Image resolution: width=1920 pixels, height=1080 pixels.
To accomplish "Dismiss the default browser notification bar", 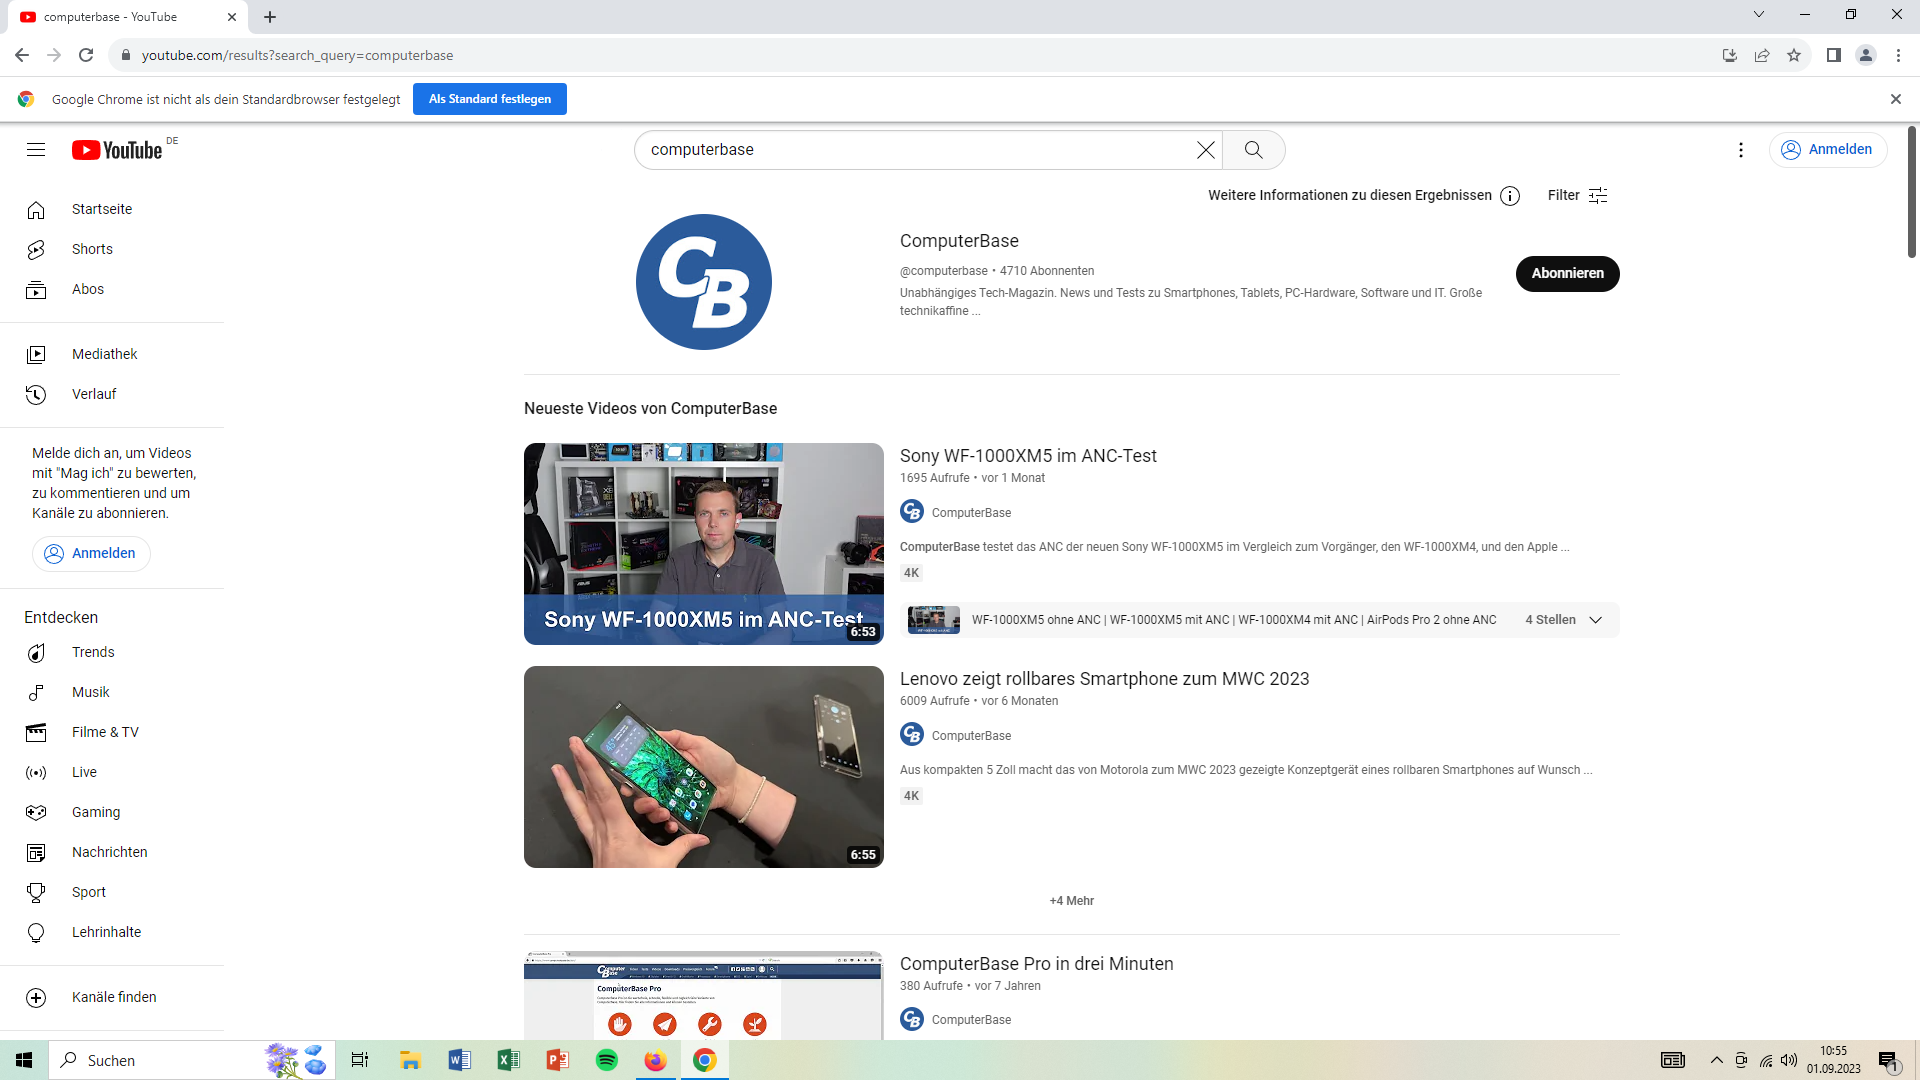I will coord(1895,99).
